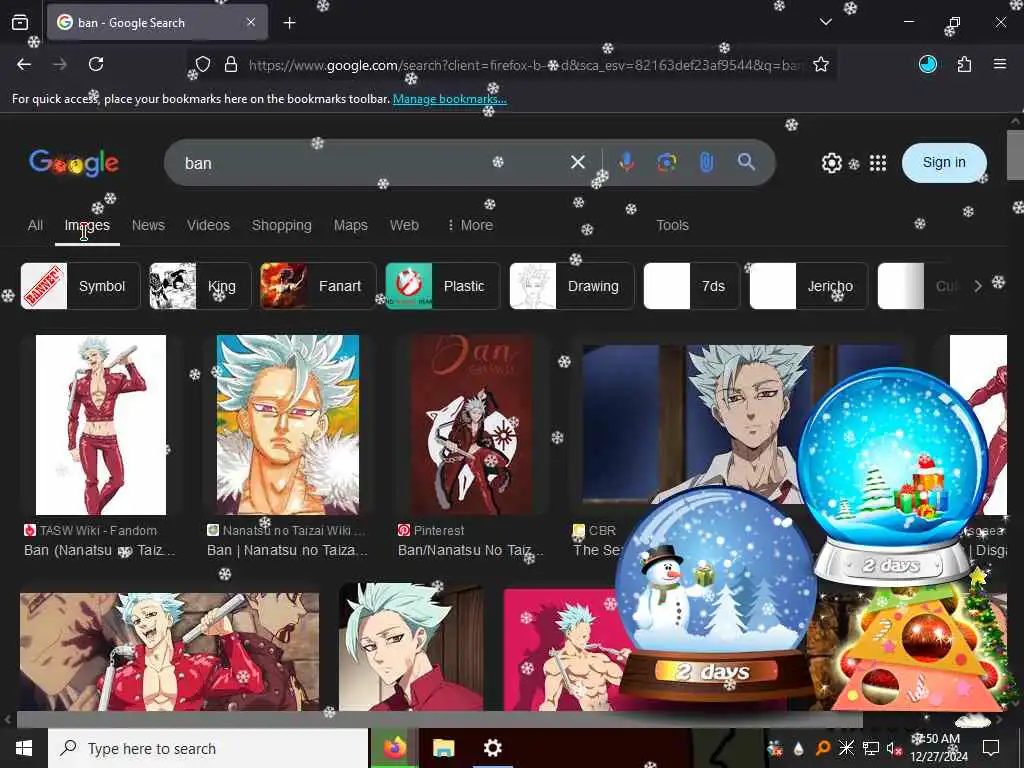Image resolution: width=1024 pixels, height=768 pixels.
Task: Click the Google logo
Action: click(74, 163)
